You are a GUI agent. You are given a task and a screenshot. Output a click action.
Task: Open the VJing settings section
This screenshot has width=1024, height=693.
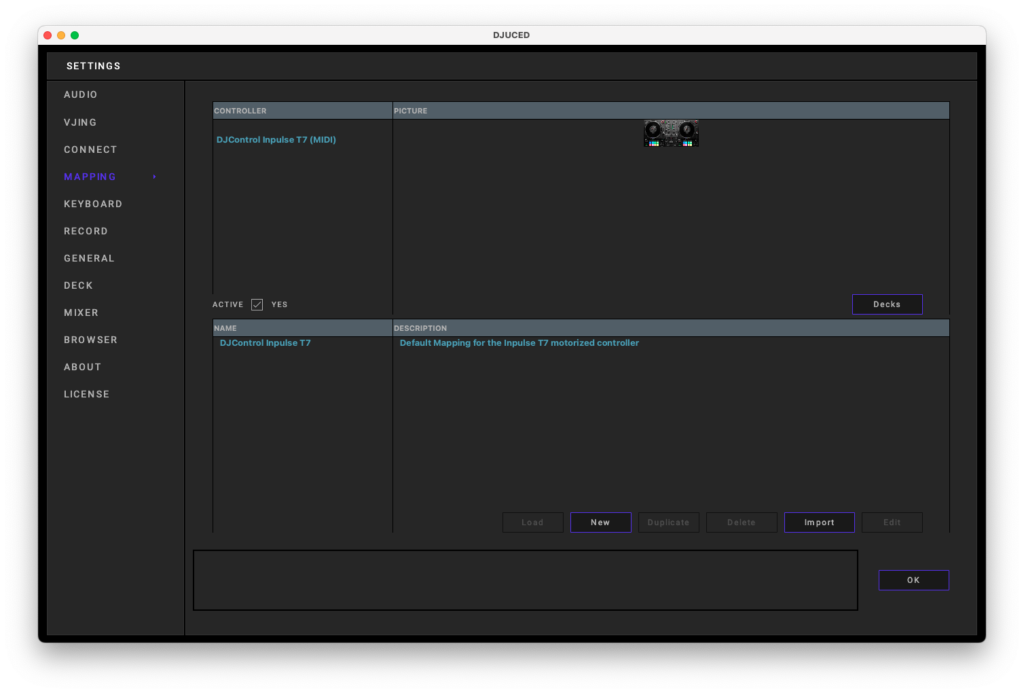coord(81,122)
